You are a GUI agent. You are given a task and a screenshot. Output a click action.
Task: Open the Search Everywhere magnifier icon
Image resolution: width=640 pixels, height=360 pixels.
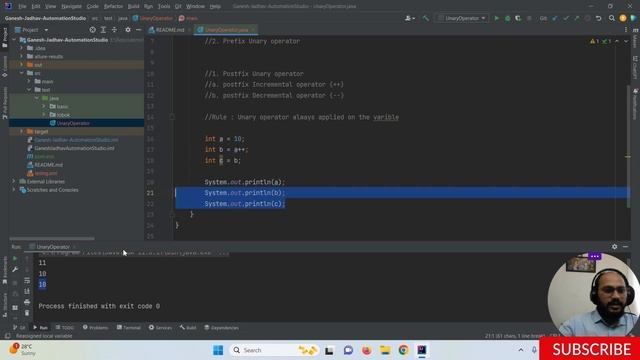[x=611, y=18]
